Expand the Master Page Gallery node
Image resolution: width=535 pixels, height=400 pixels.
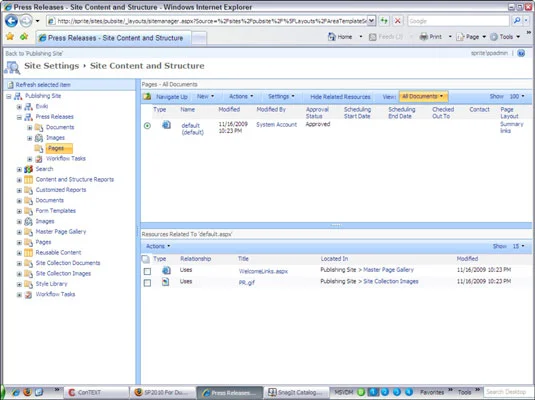[19, 232]
